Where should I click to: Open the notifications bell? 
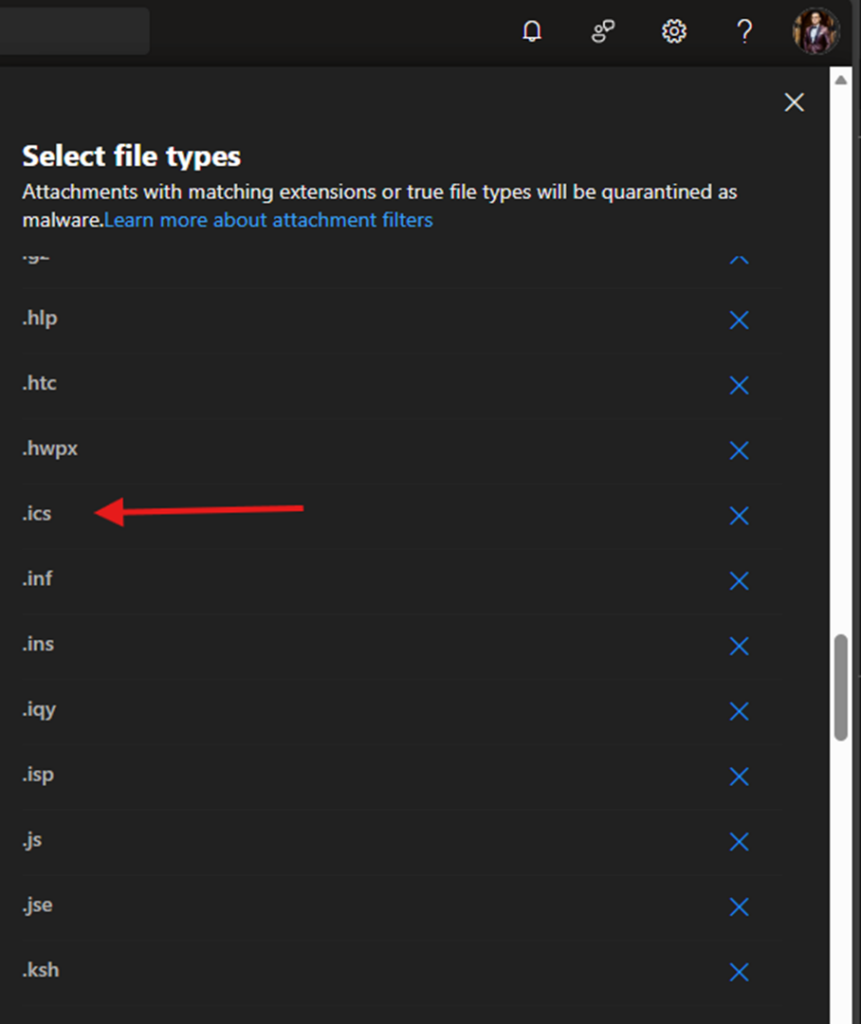click(532, 32)
